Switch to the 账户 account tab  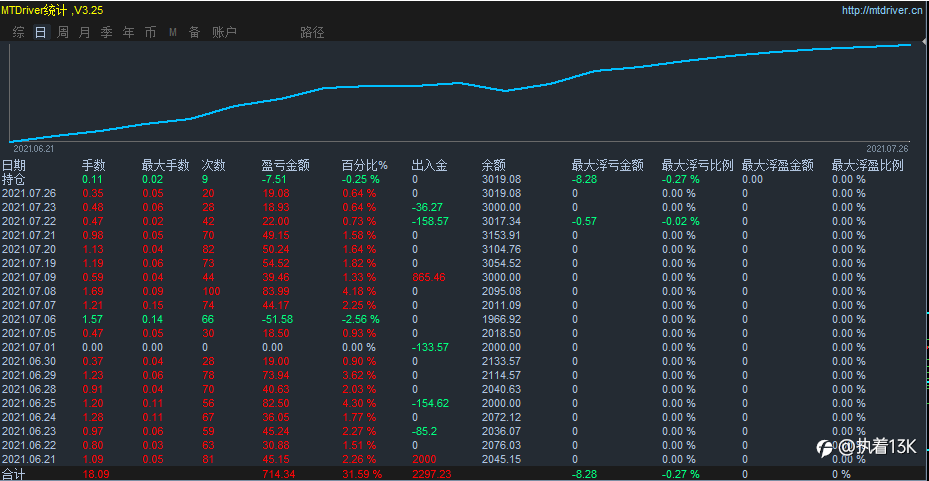tap(224, 32)
